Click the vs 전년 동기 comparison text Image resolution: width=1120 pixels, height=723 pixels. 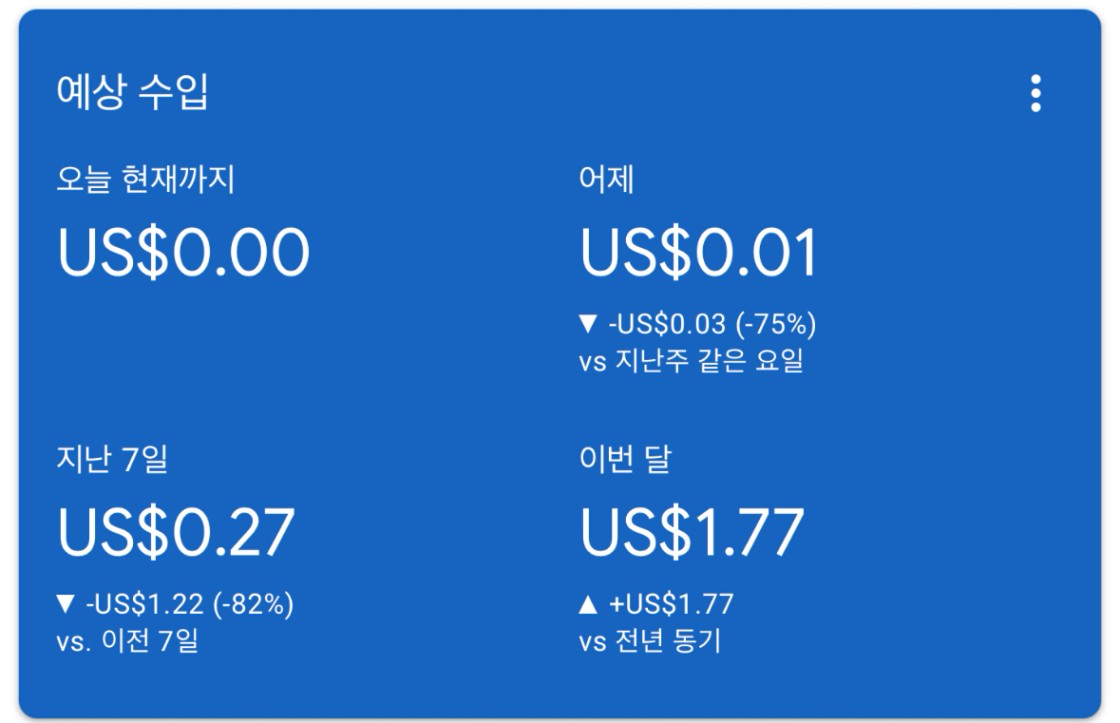point(650,640)
